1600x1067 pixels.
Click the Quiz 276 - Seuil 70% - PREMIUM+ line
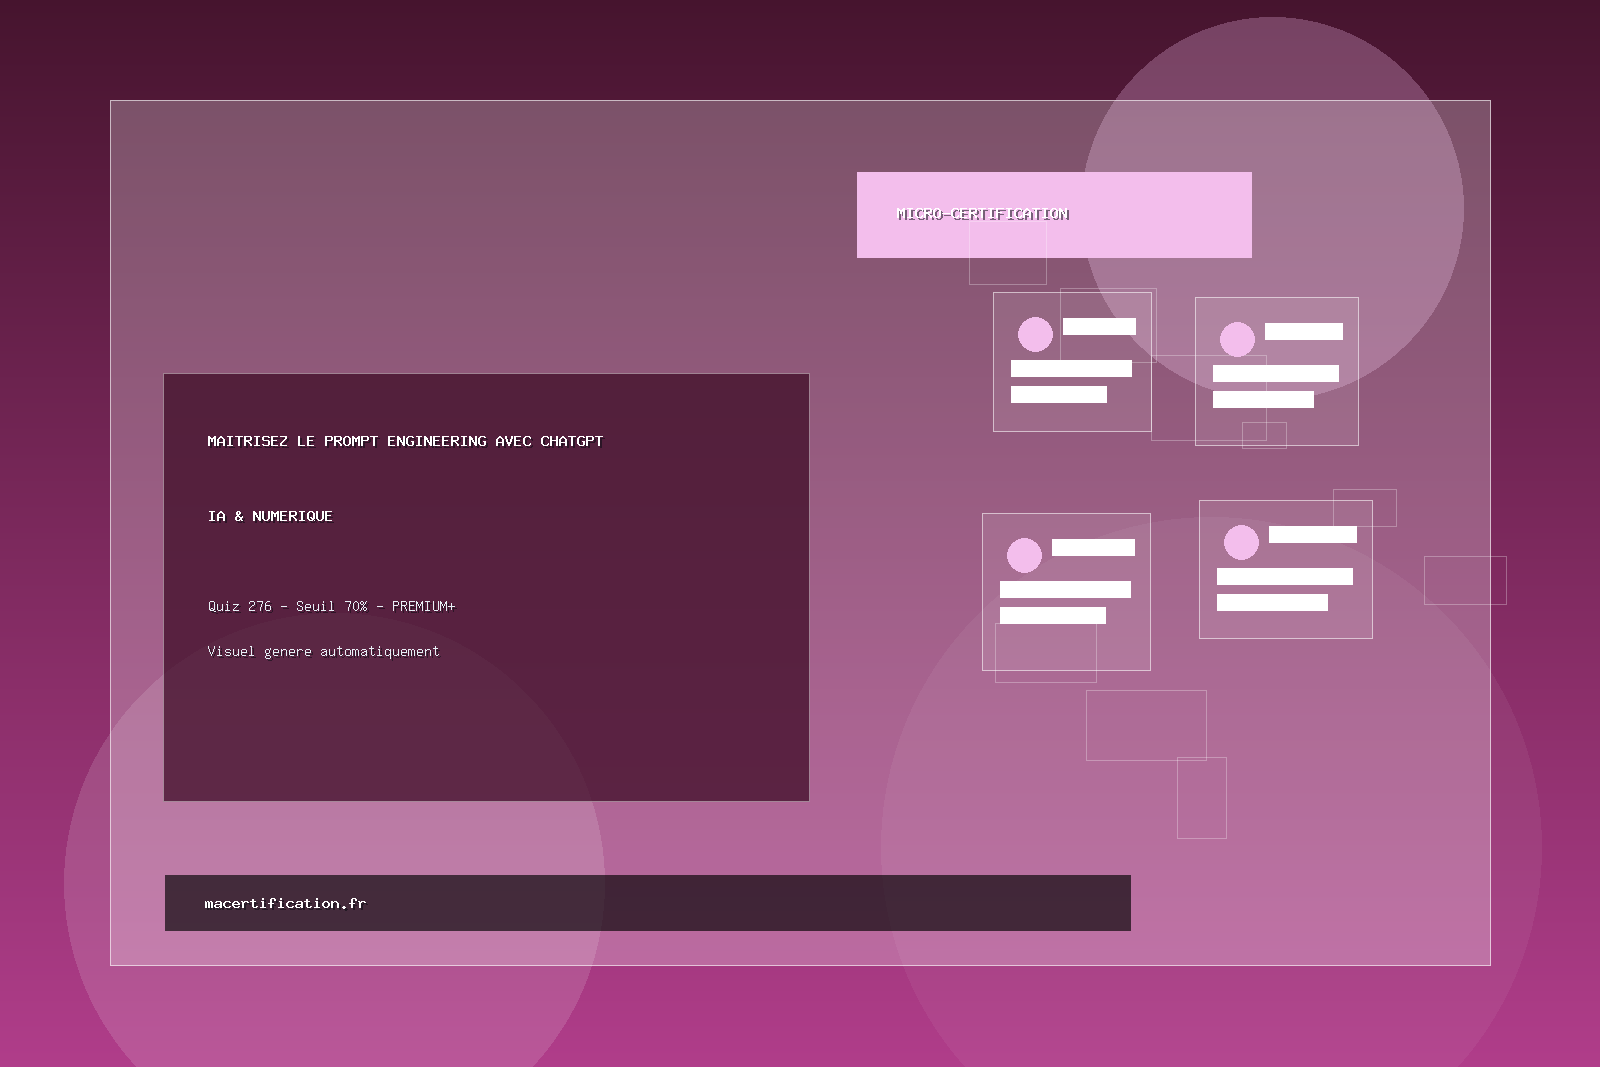(331, 606)
